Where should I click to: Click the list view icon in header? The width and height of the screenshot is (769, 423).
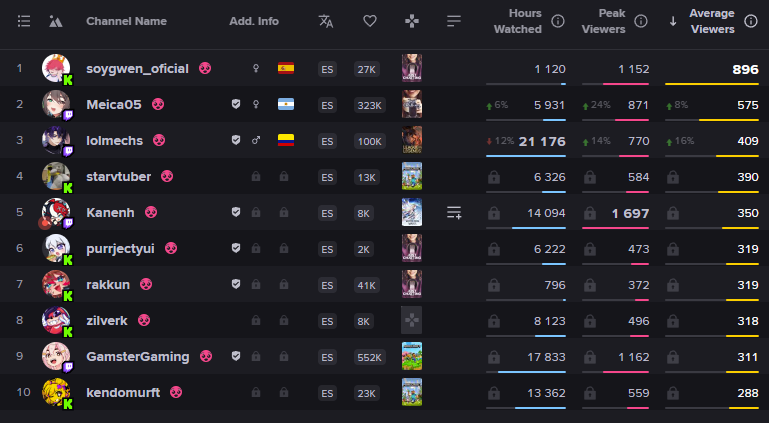[24, 21]
